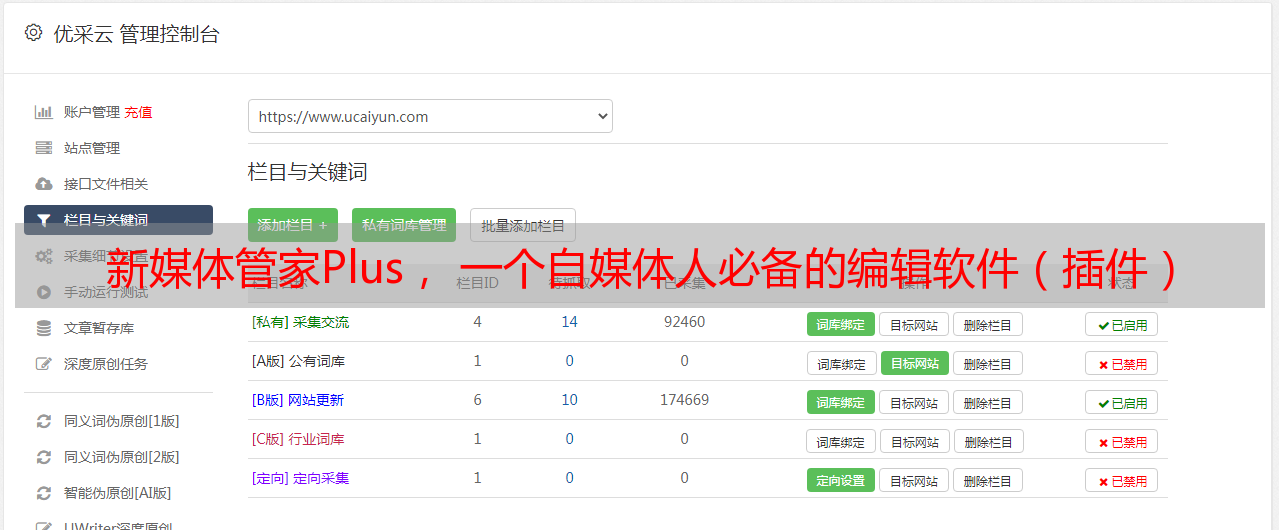The image size is (1279, 530).
Task: Click the bar chart icon for 账户管理
Action: click(43, 112)
